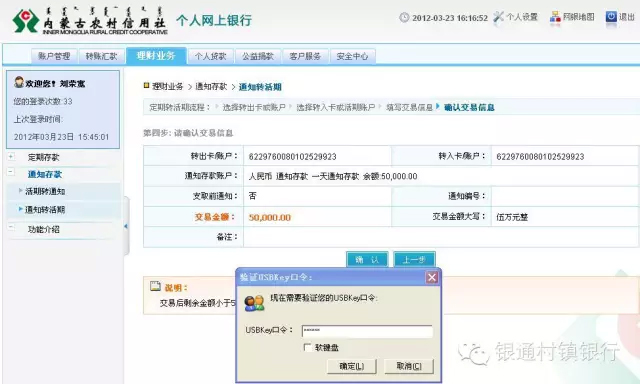Click the clock icon beside date

click(404, 18)
